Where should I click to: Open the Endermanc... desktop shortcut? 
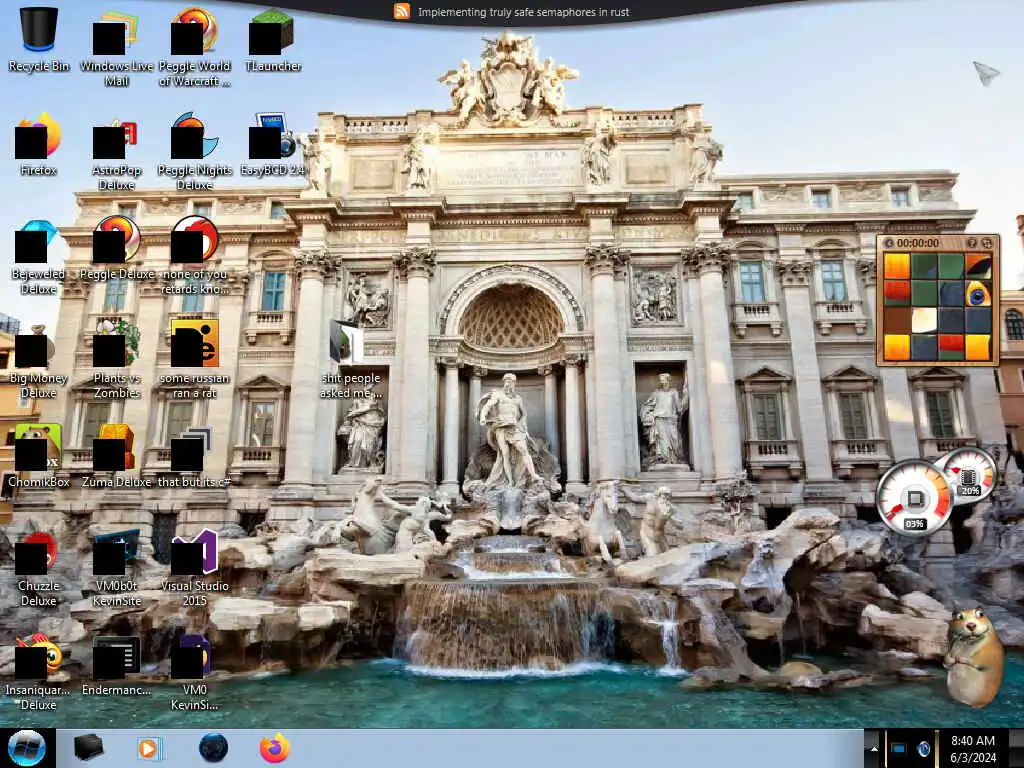tap(116, 666)
